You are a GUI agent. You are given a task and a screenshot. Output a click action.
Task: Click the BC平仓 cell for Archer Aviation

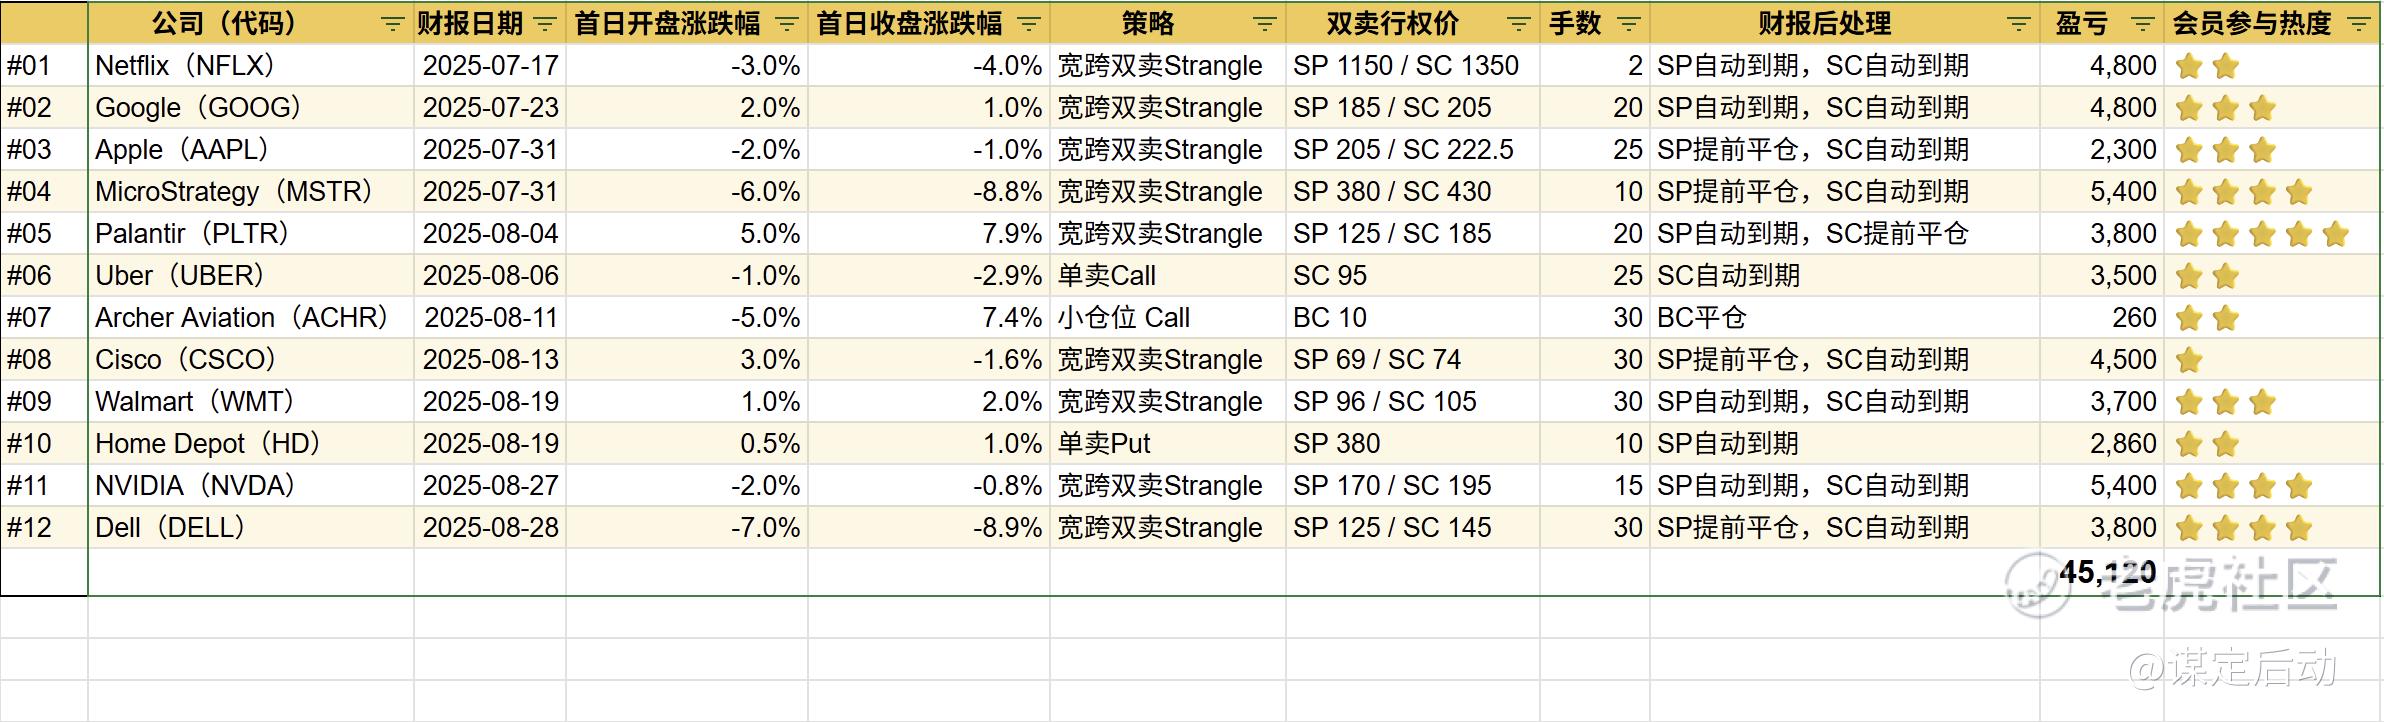coord(1845,317)
